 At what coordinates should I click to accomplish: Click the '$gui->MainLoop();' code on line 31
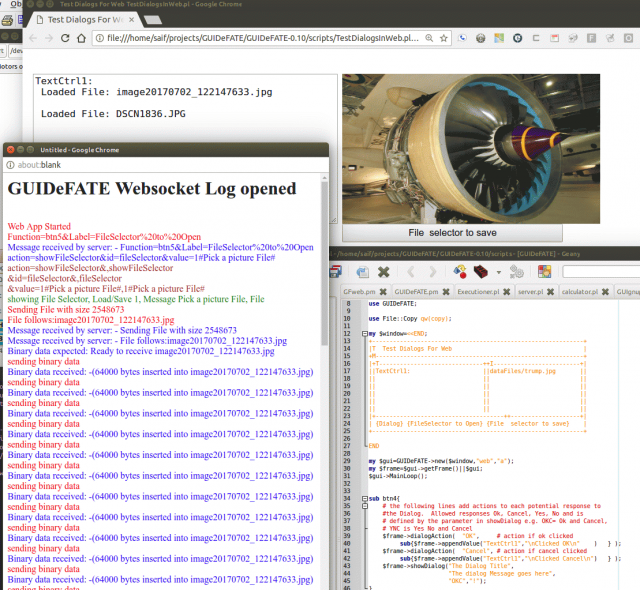(x=398, y=476)
